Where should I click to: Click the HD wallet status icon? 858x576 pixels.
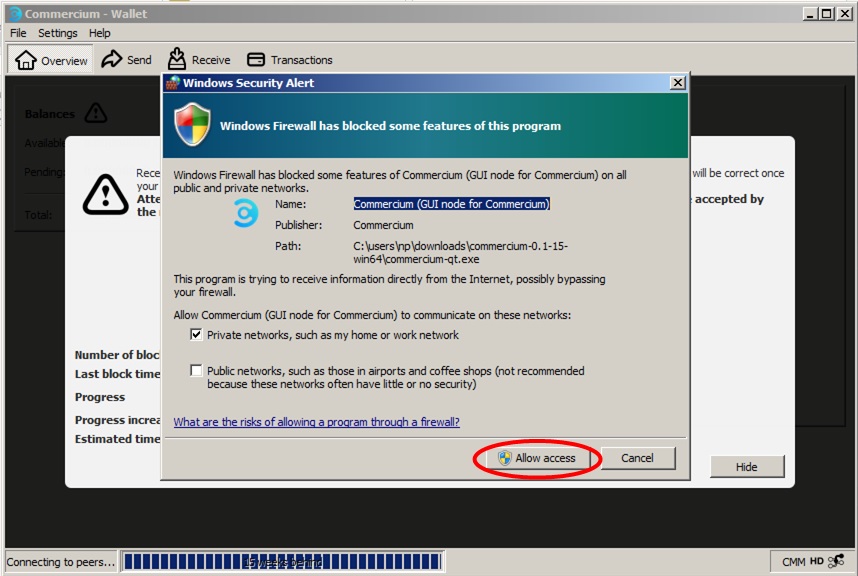coord(816,561)
